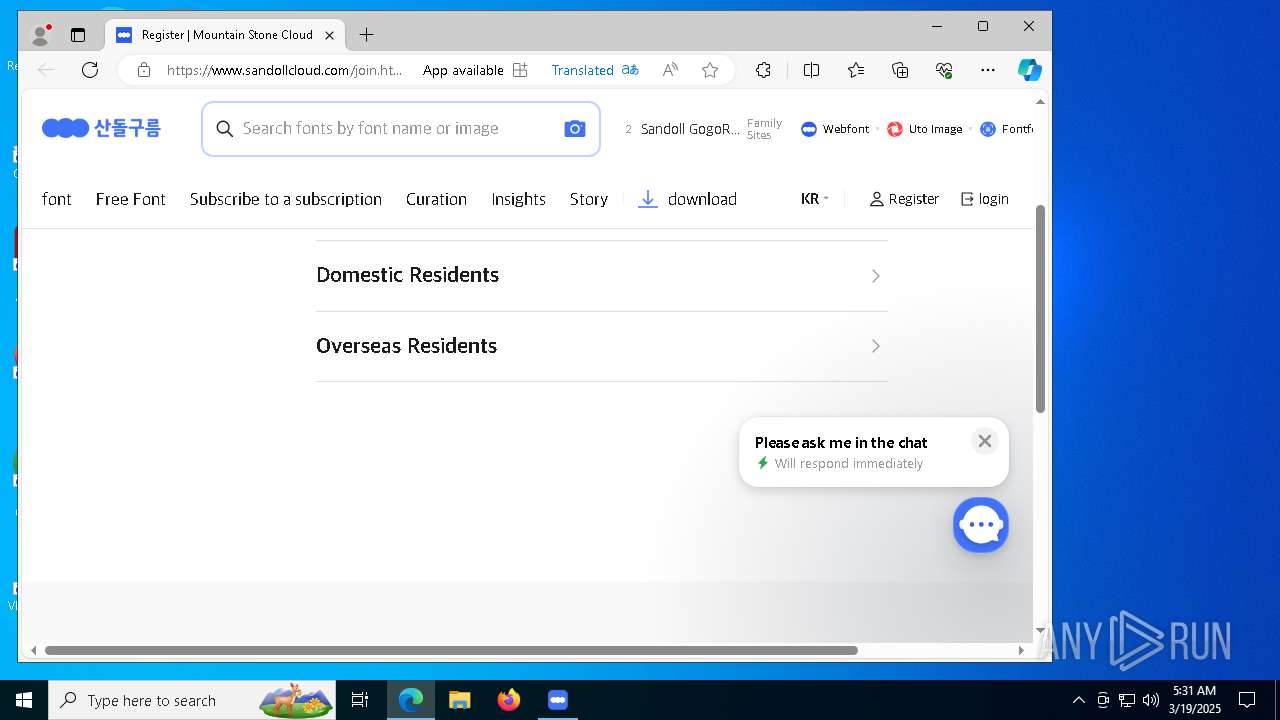Open Firefox from the taskbar

(509, 700)
